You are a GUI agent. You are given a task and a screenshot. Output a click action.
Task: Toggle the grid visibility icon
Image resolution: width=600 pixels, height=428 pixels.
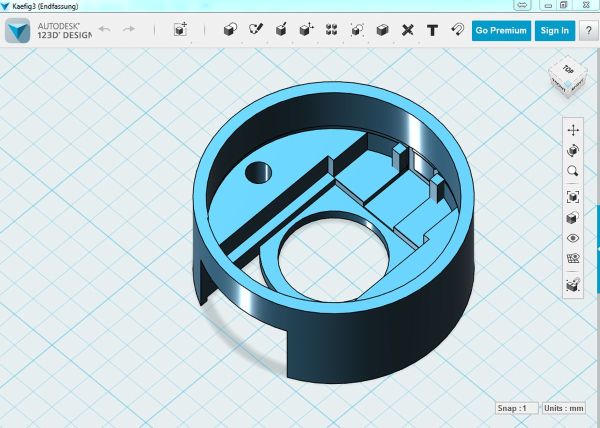click(x=573, y=258)
